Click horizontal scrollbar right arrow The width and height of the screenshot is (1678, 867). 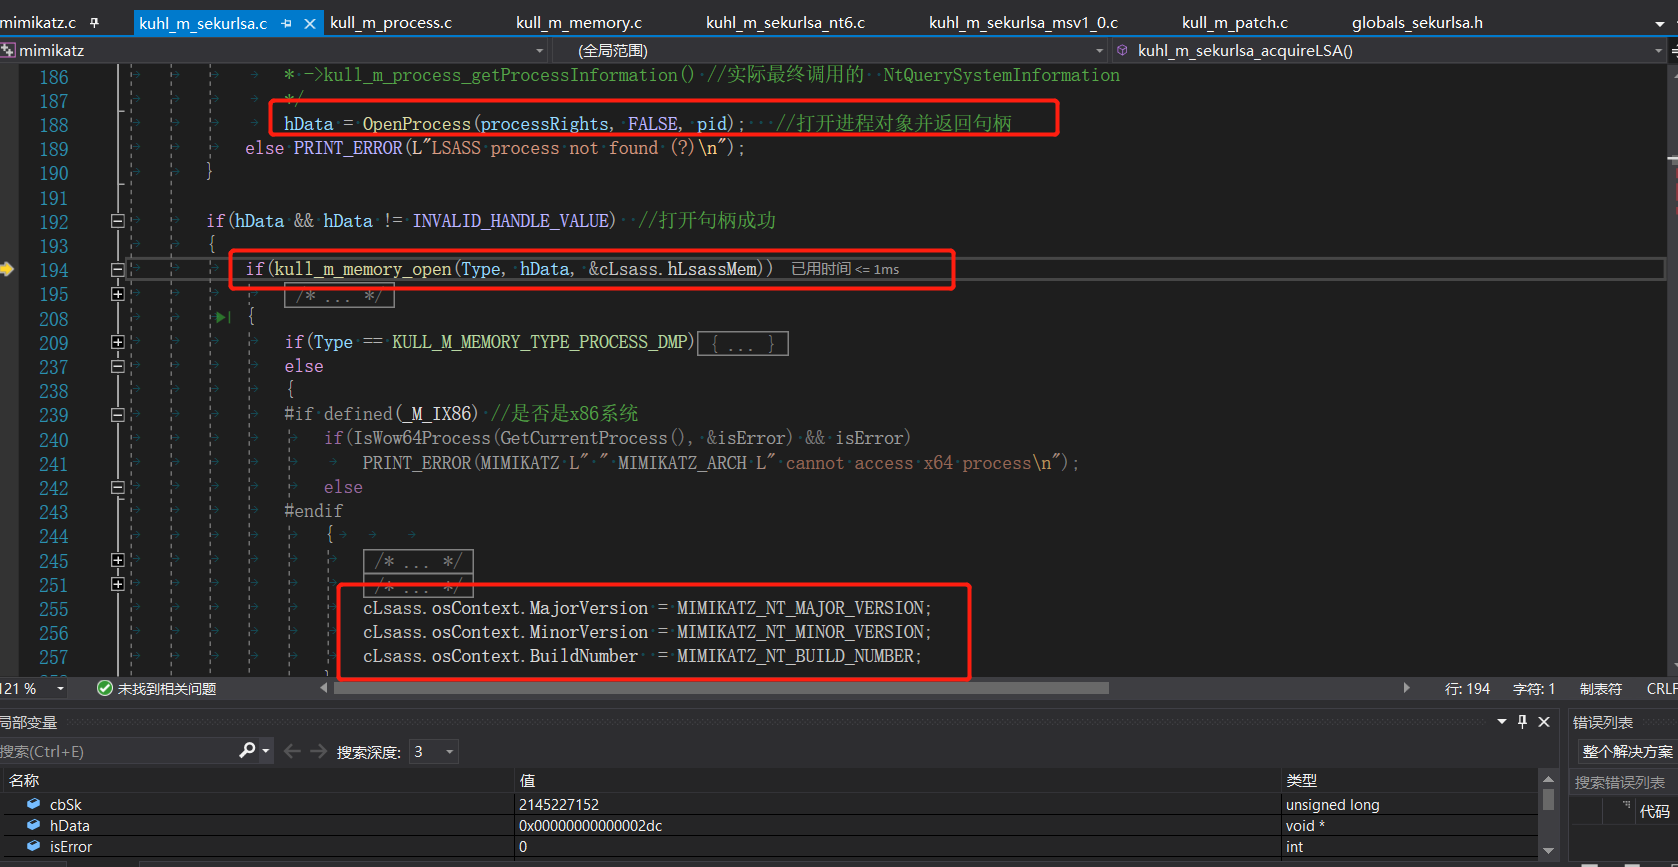(x=1407, y=688)
